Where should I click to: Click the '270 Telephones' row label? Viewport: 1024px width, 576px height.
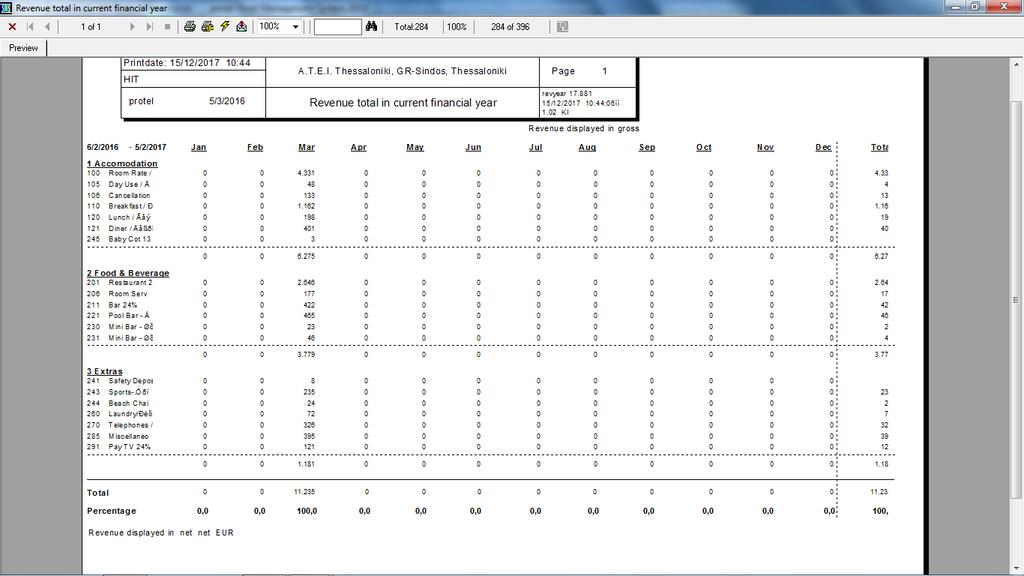coord(120,425)
